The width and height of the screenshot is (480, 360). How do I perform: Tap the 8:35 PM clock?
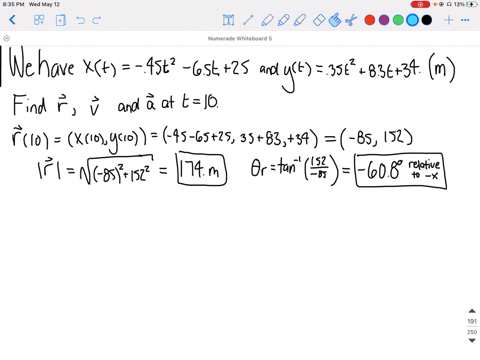[x=13, y=4]
